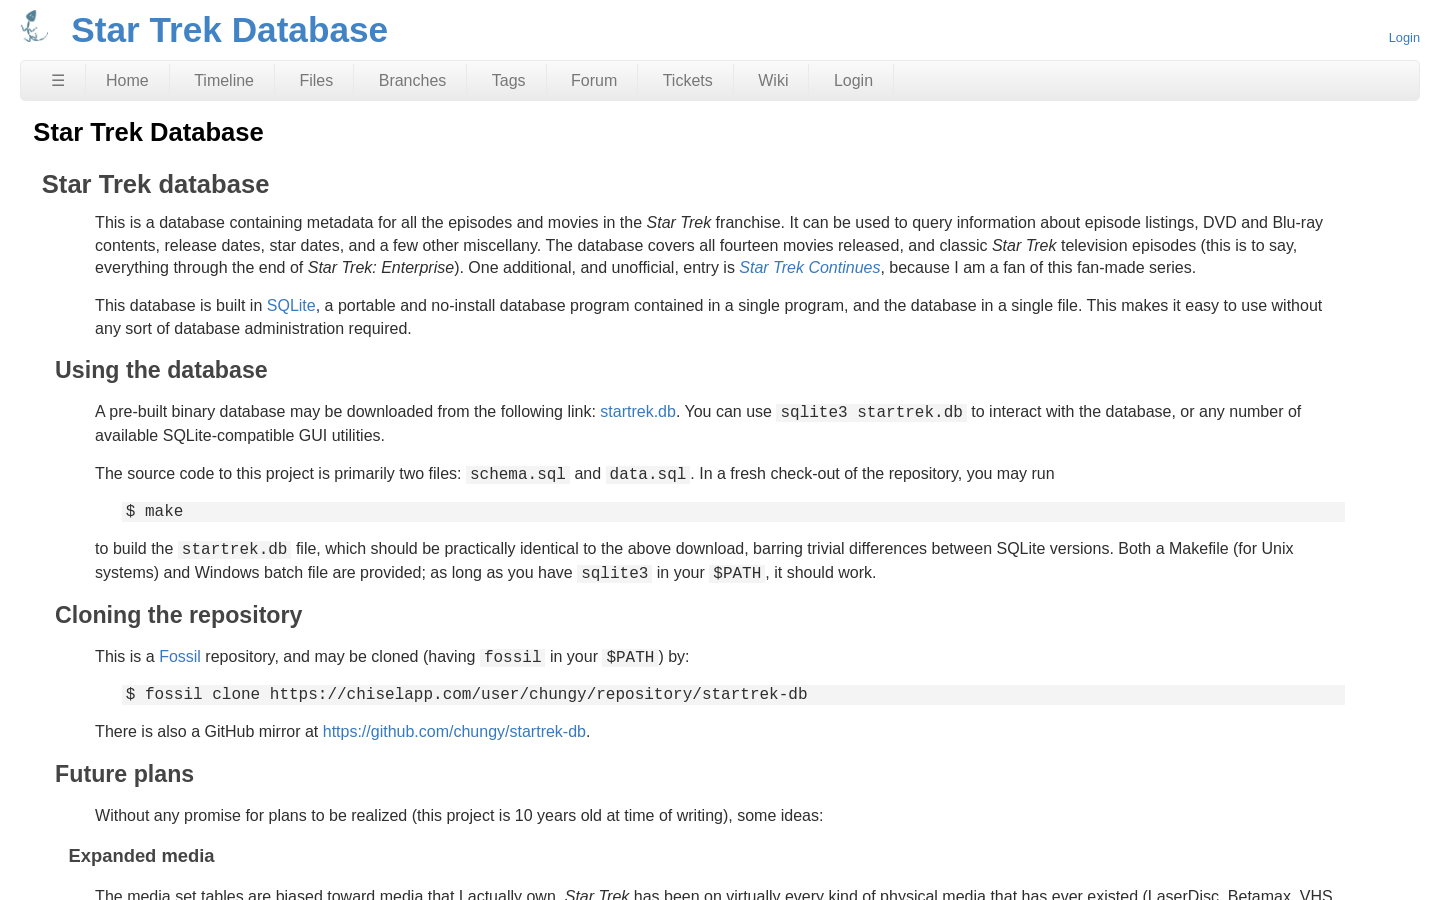Image resolution: width=1440 pixels, height=900 pixels.
Task: Open the Tags page
Action: click(508, 81)
